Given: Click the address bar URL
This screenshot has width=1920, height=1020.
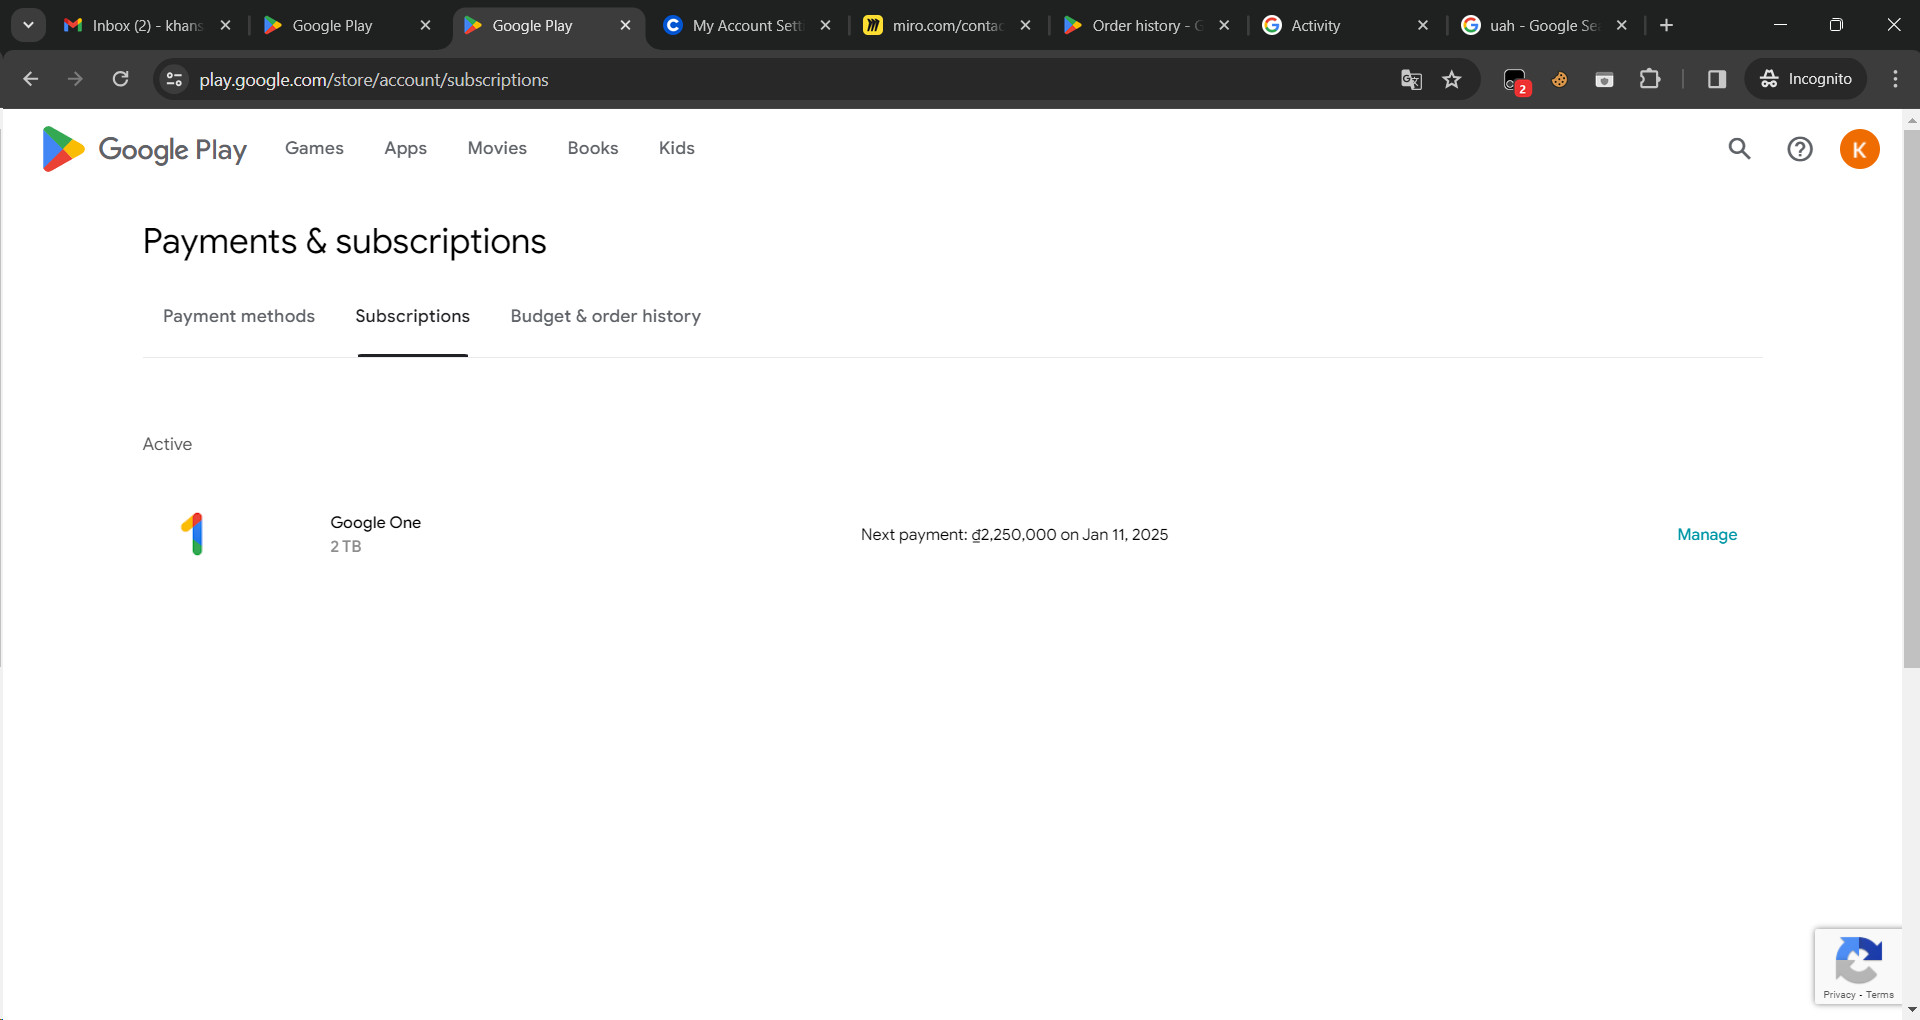Looking at the screenshot, I should [x=374, y=80].
